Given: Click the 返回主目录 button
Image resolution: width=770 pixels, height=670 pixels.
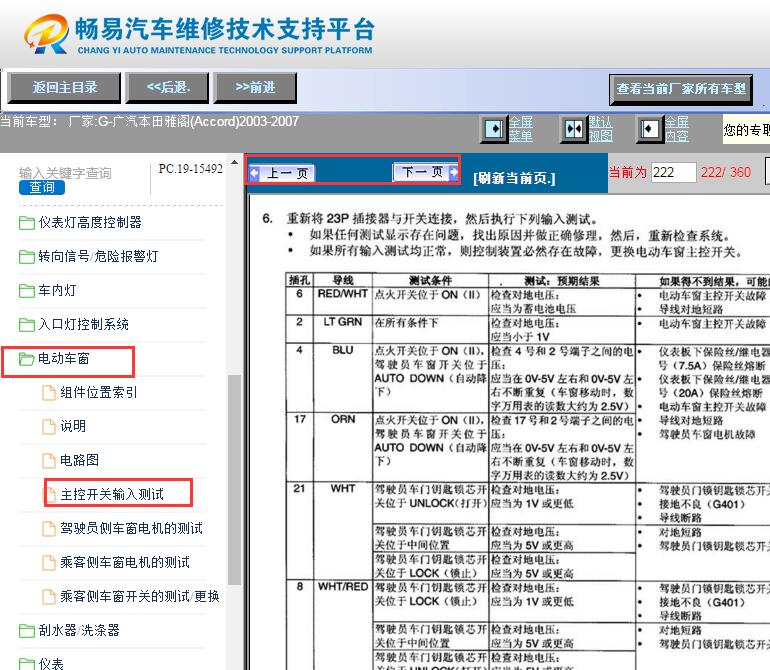Looking at the screenshot, I should [64, 88].
